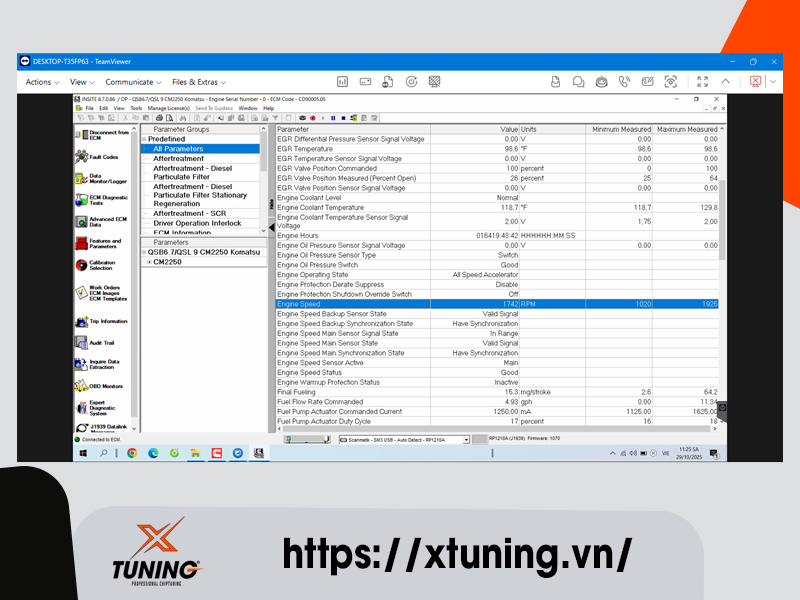This screenshot has width=800, height=600.
Task: Open the datalink adapter dropdown in status bar
Action: (466, 439)
